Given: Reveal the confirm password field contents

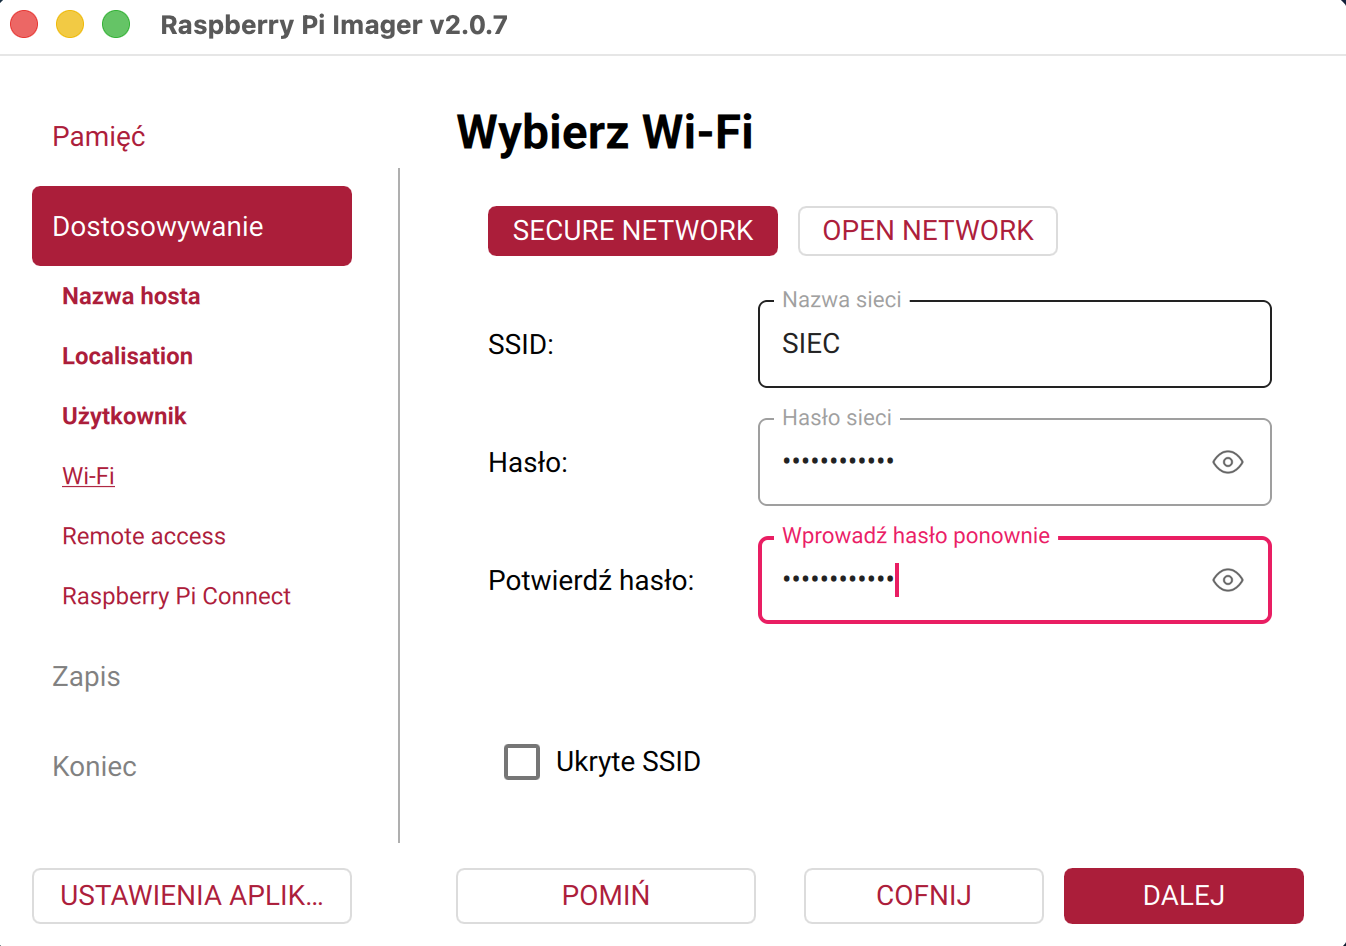Looking at the screenshot, I should pos(1227,580).
